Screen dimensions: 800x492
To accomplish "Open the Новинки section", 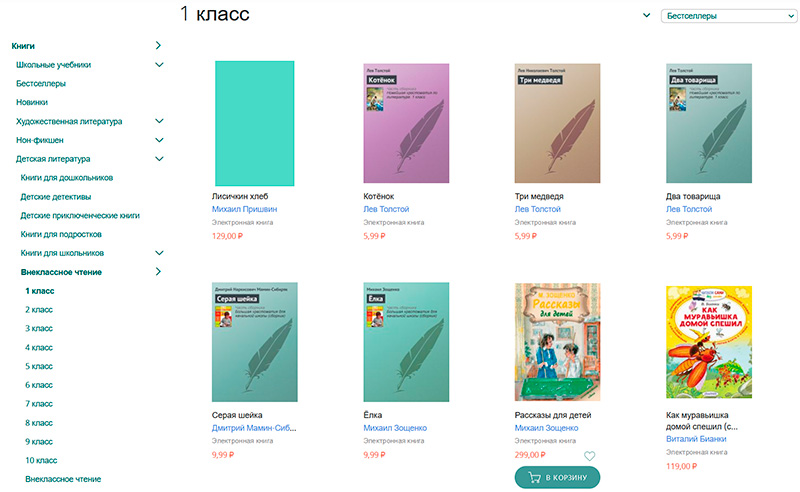I will [x=32, y=102].
